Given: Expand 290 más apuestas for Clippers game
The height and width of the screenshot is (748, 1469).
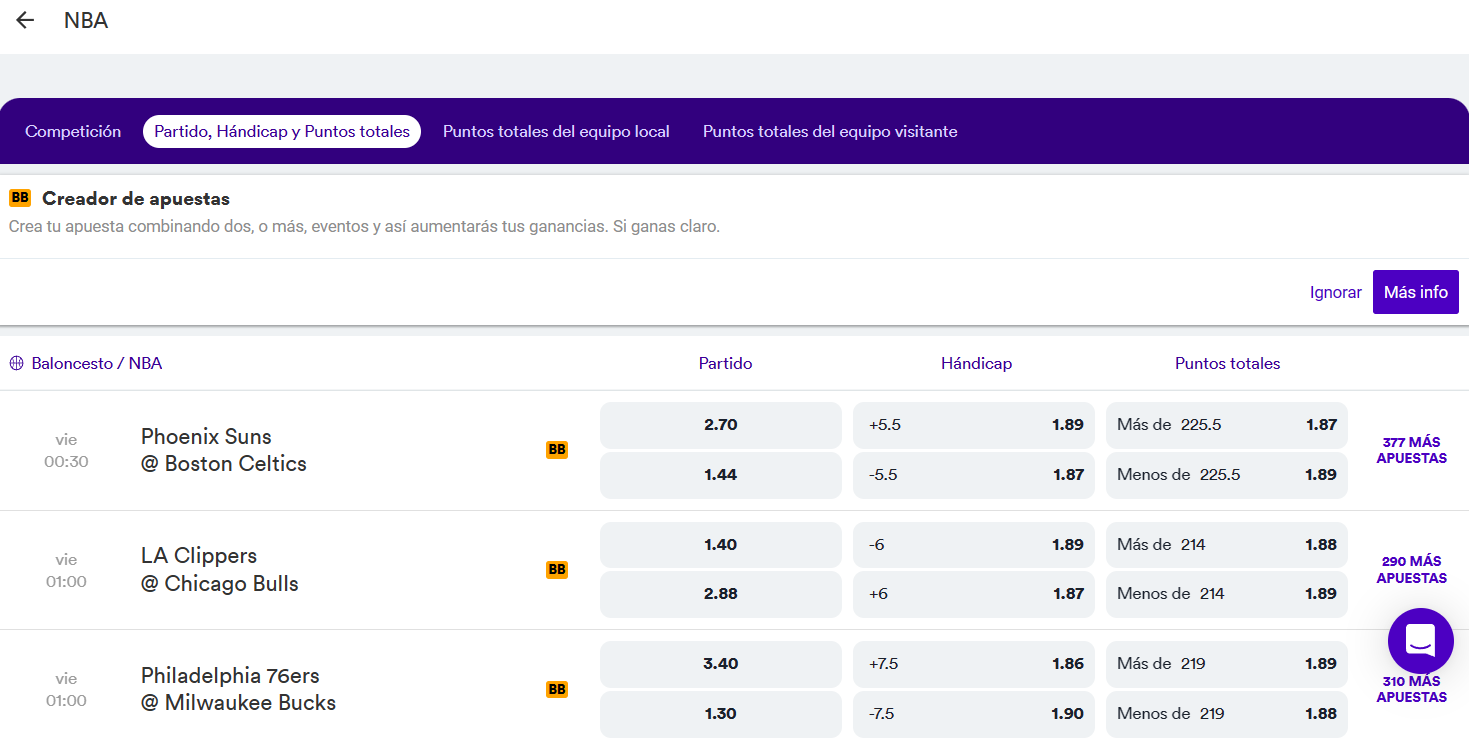Looking at the screenshot, I should (1411, 570).
